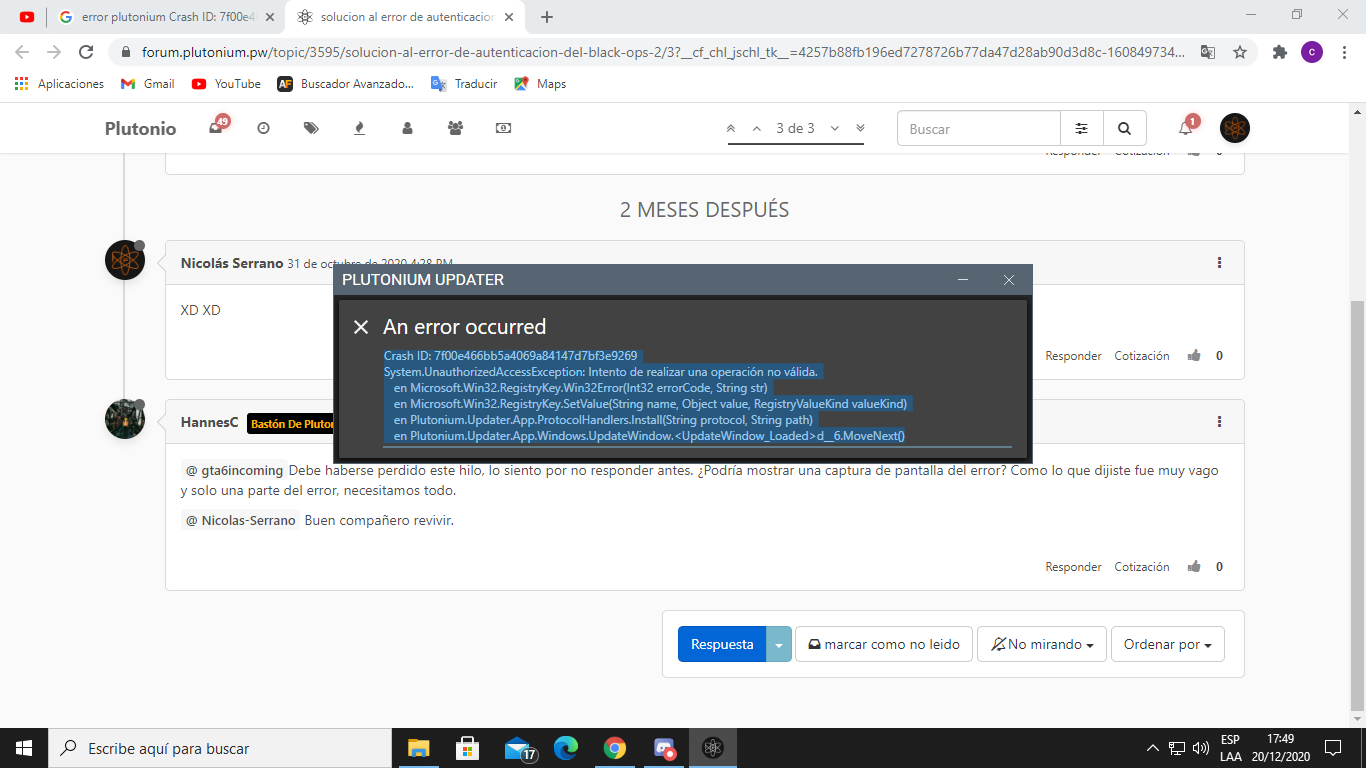Translate this page icon in address bar
This screenshot has height=768, width=1366.
1208,52
